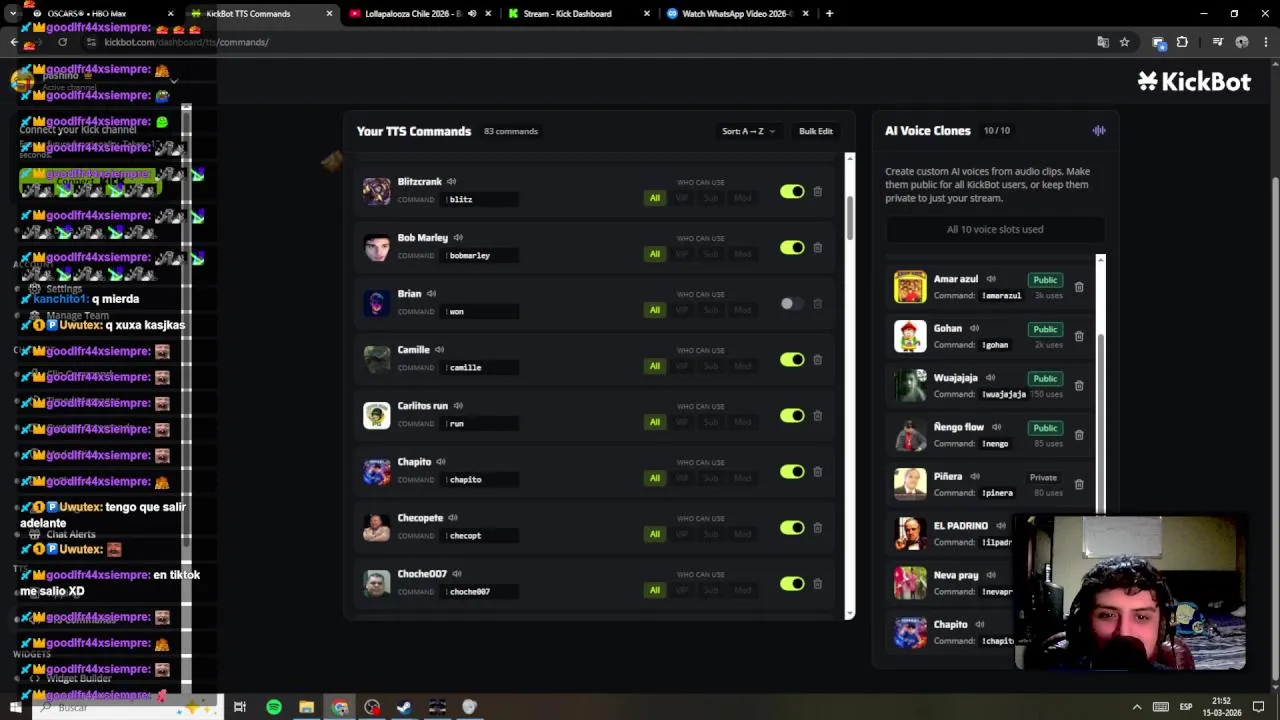The image size is (1280, 720).
Task: Set Chapito permission to All
Action: 655,478
